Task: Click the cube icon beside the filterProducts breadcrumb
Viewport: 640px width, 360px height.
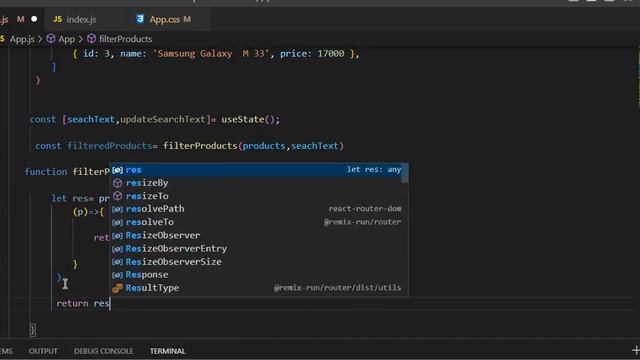Action: (91, 39)
